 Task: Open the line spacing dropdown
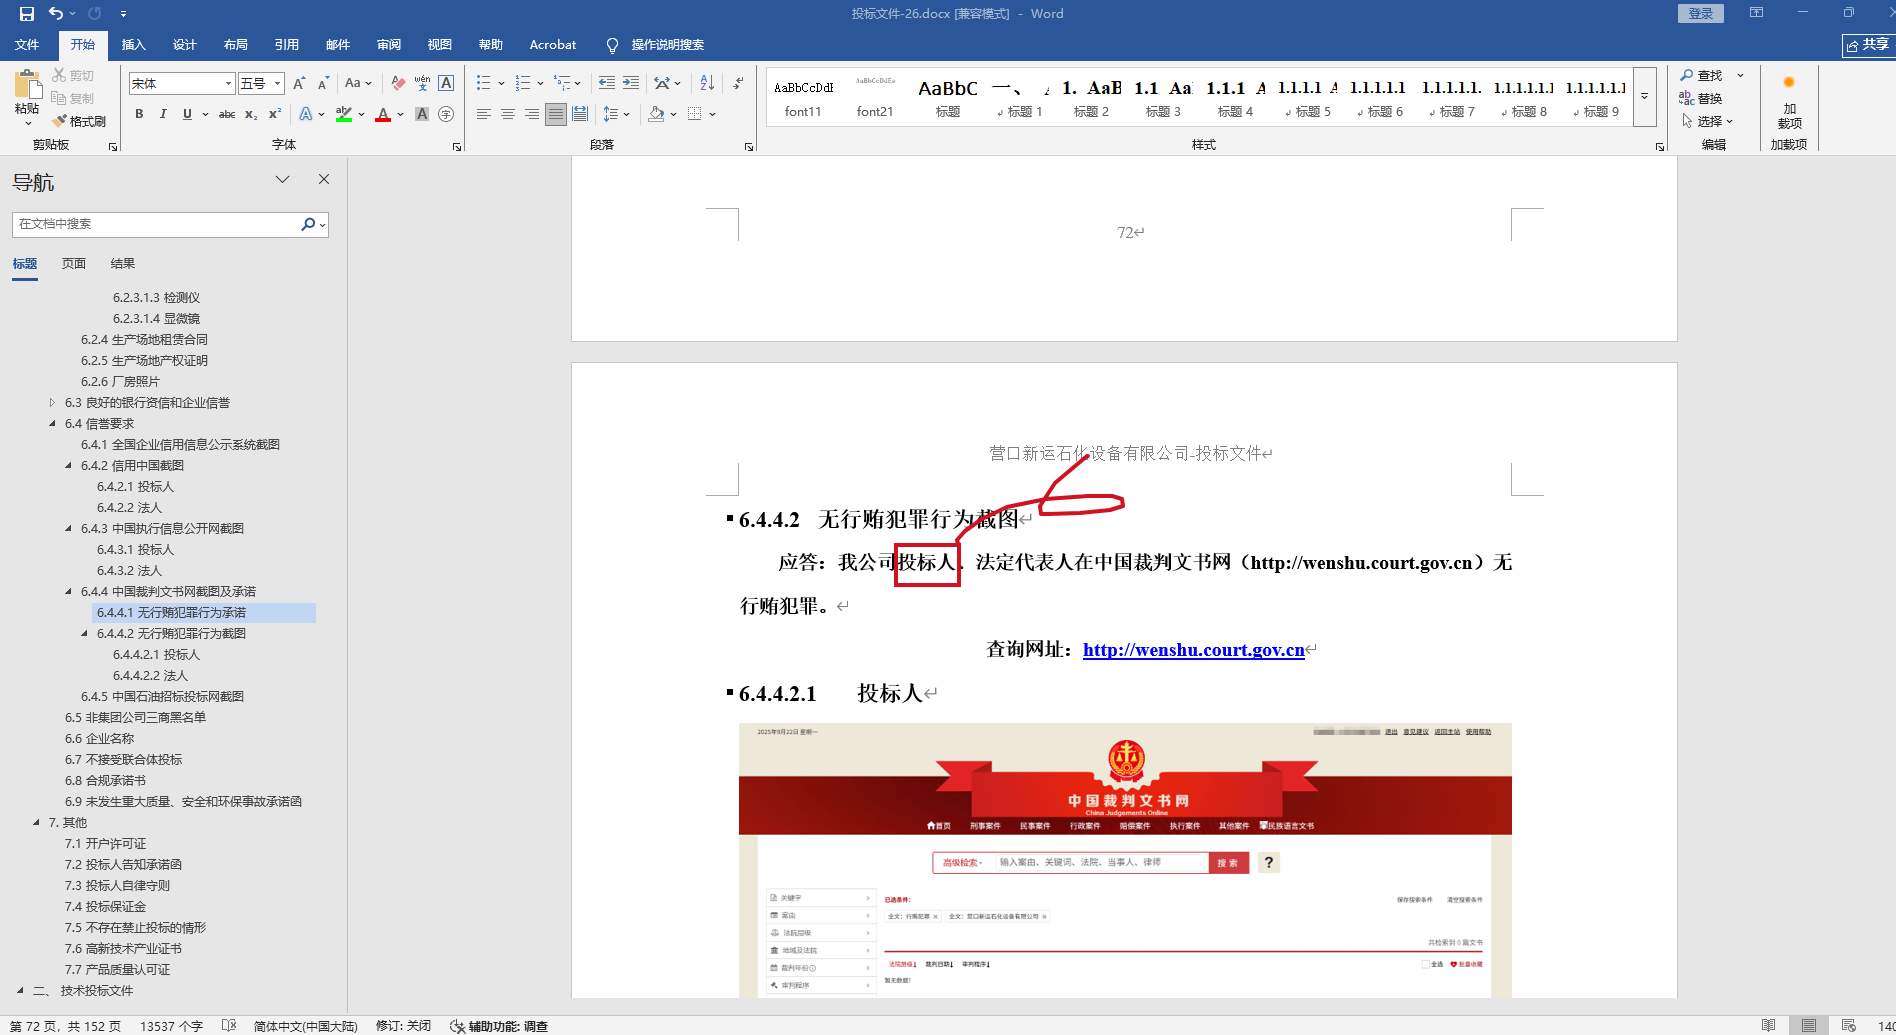click(x=617, y=114)
